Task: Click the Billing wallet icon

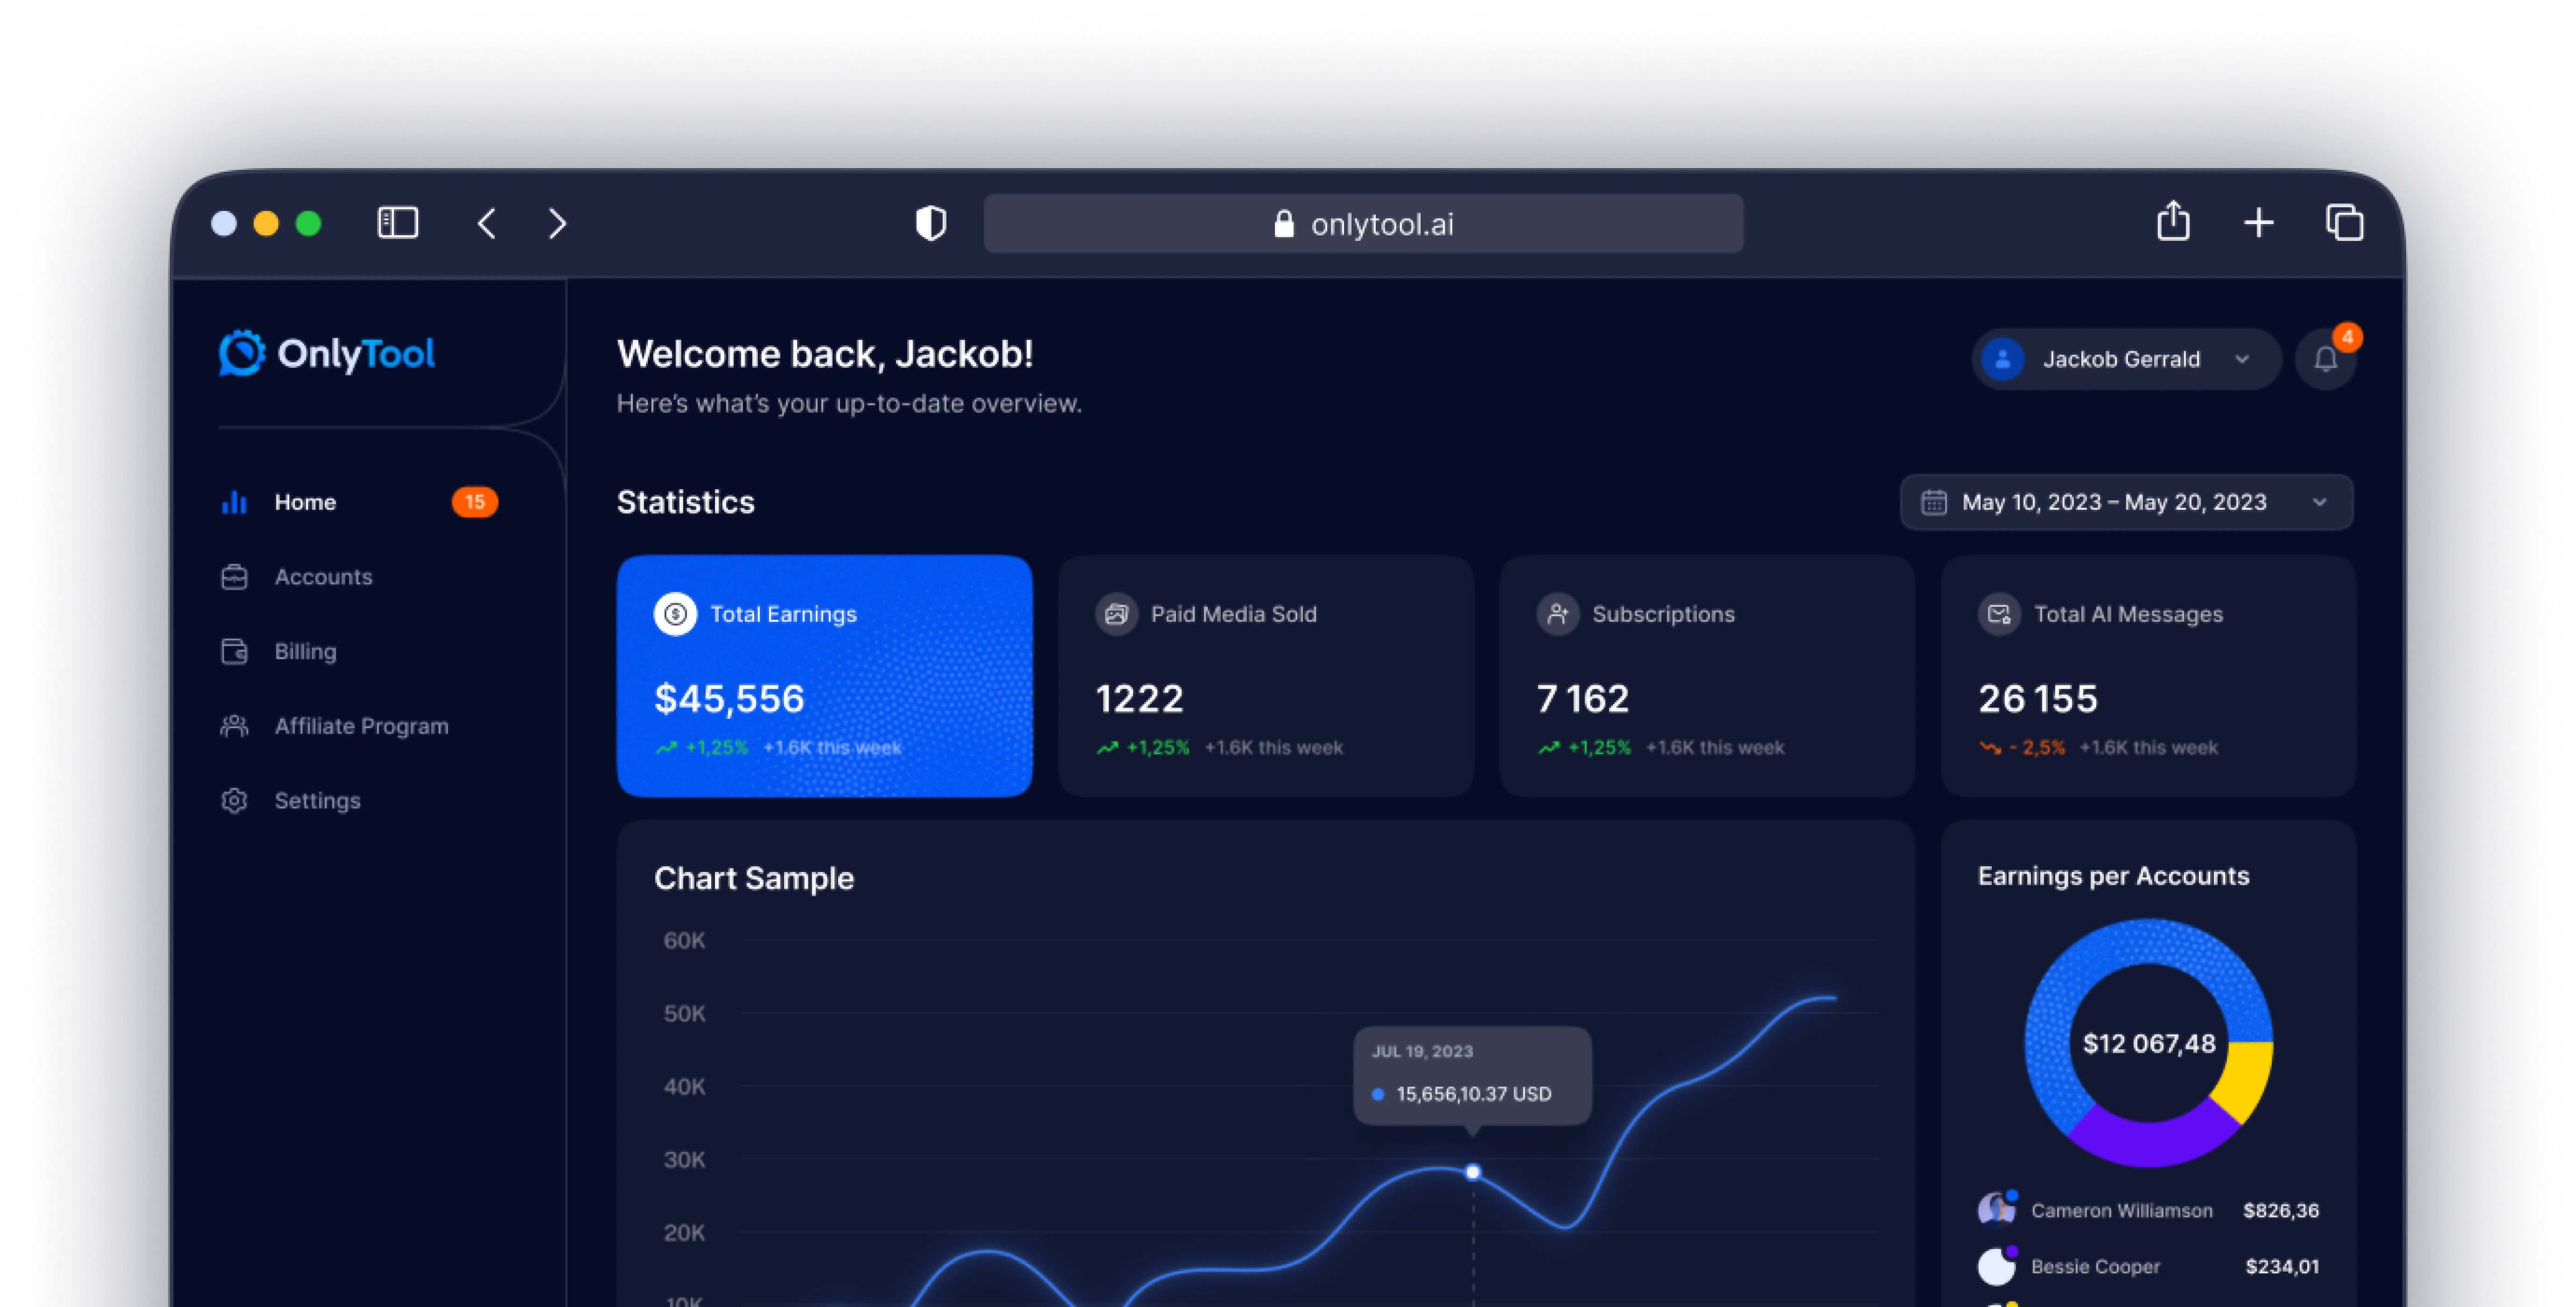Action: click(x=234, y=651)
